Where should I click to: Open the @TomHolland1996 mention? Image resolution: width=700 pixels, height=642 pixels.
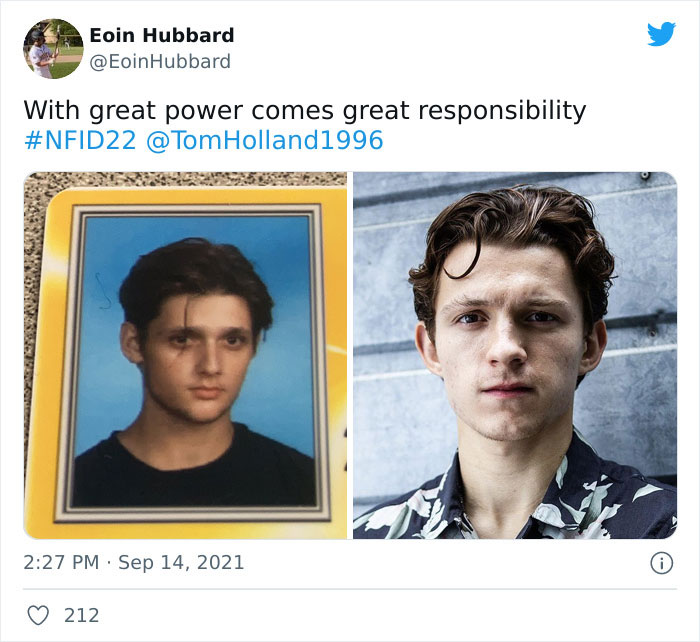(264, 140)
